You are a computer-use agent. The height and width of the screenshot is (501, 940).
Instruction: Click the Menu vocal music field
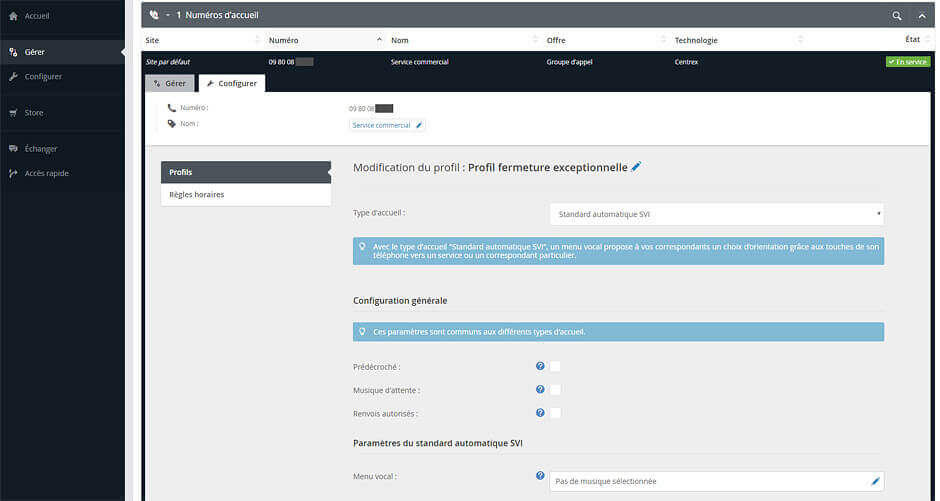coord(716,481)
